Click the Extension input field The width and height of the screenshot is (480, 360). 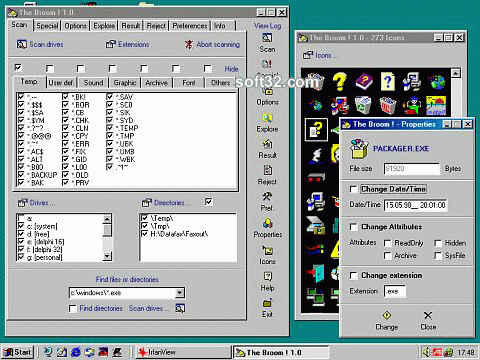[395, 291]
